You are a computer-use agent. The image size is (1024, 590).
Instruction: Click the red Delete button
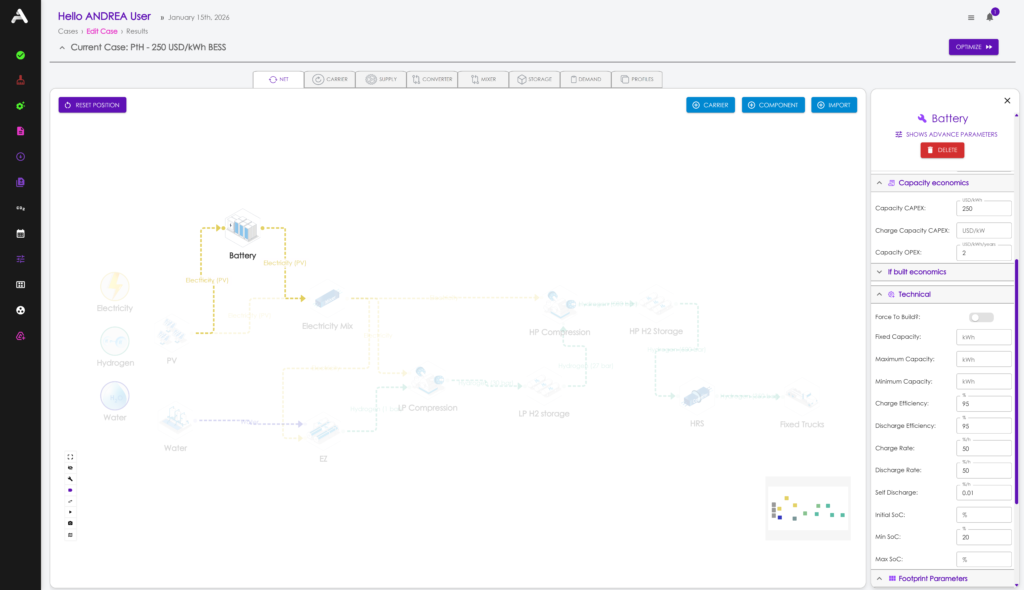coord(942,150)
